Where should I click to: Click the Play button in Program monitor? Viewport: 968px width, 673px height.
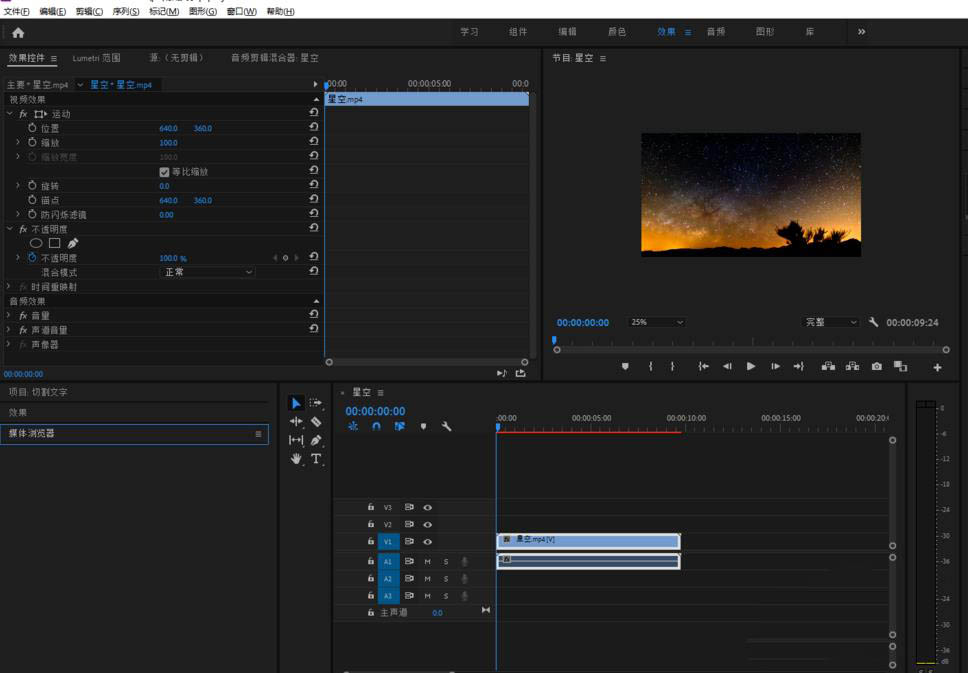[x=751, y=367]
